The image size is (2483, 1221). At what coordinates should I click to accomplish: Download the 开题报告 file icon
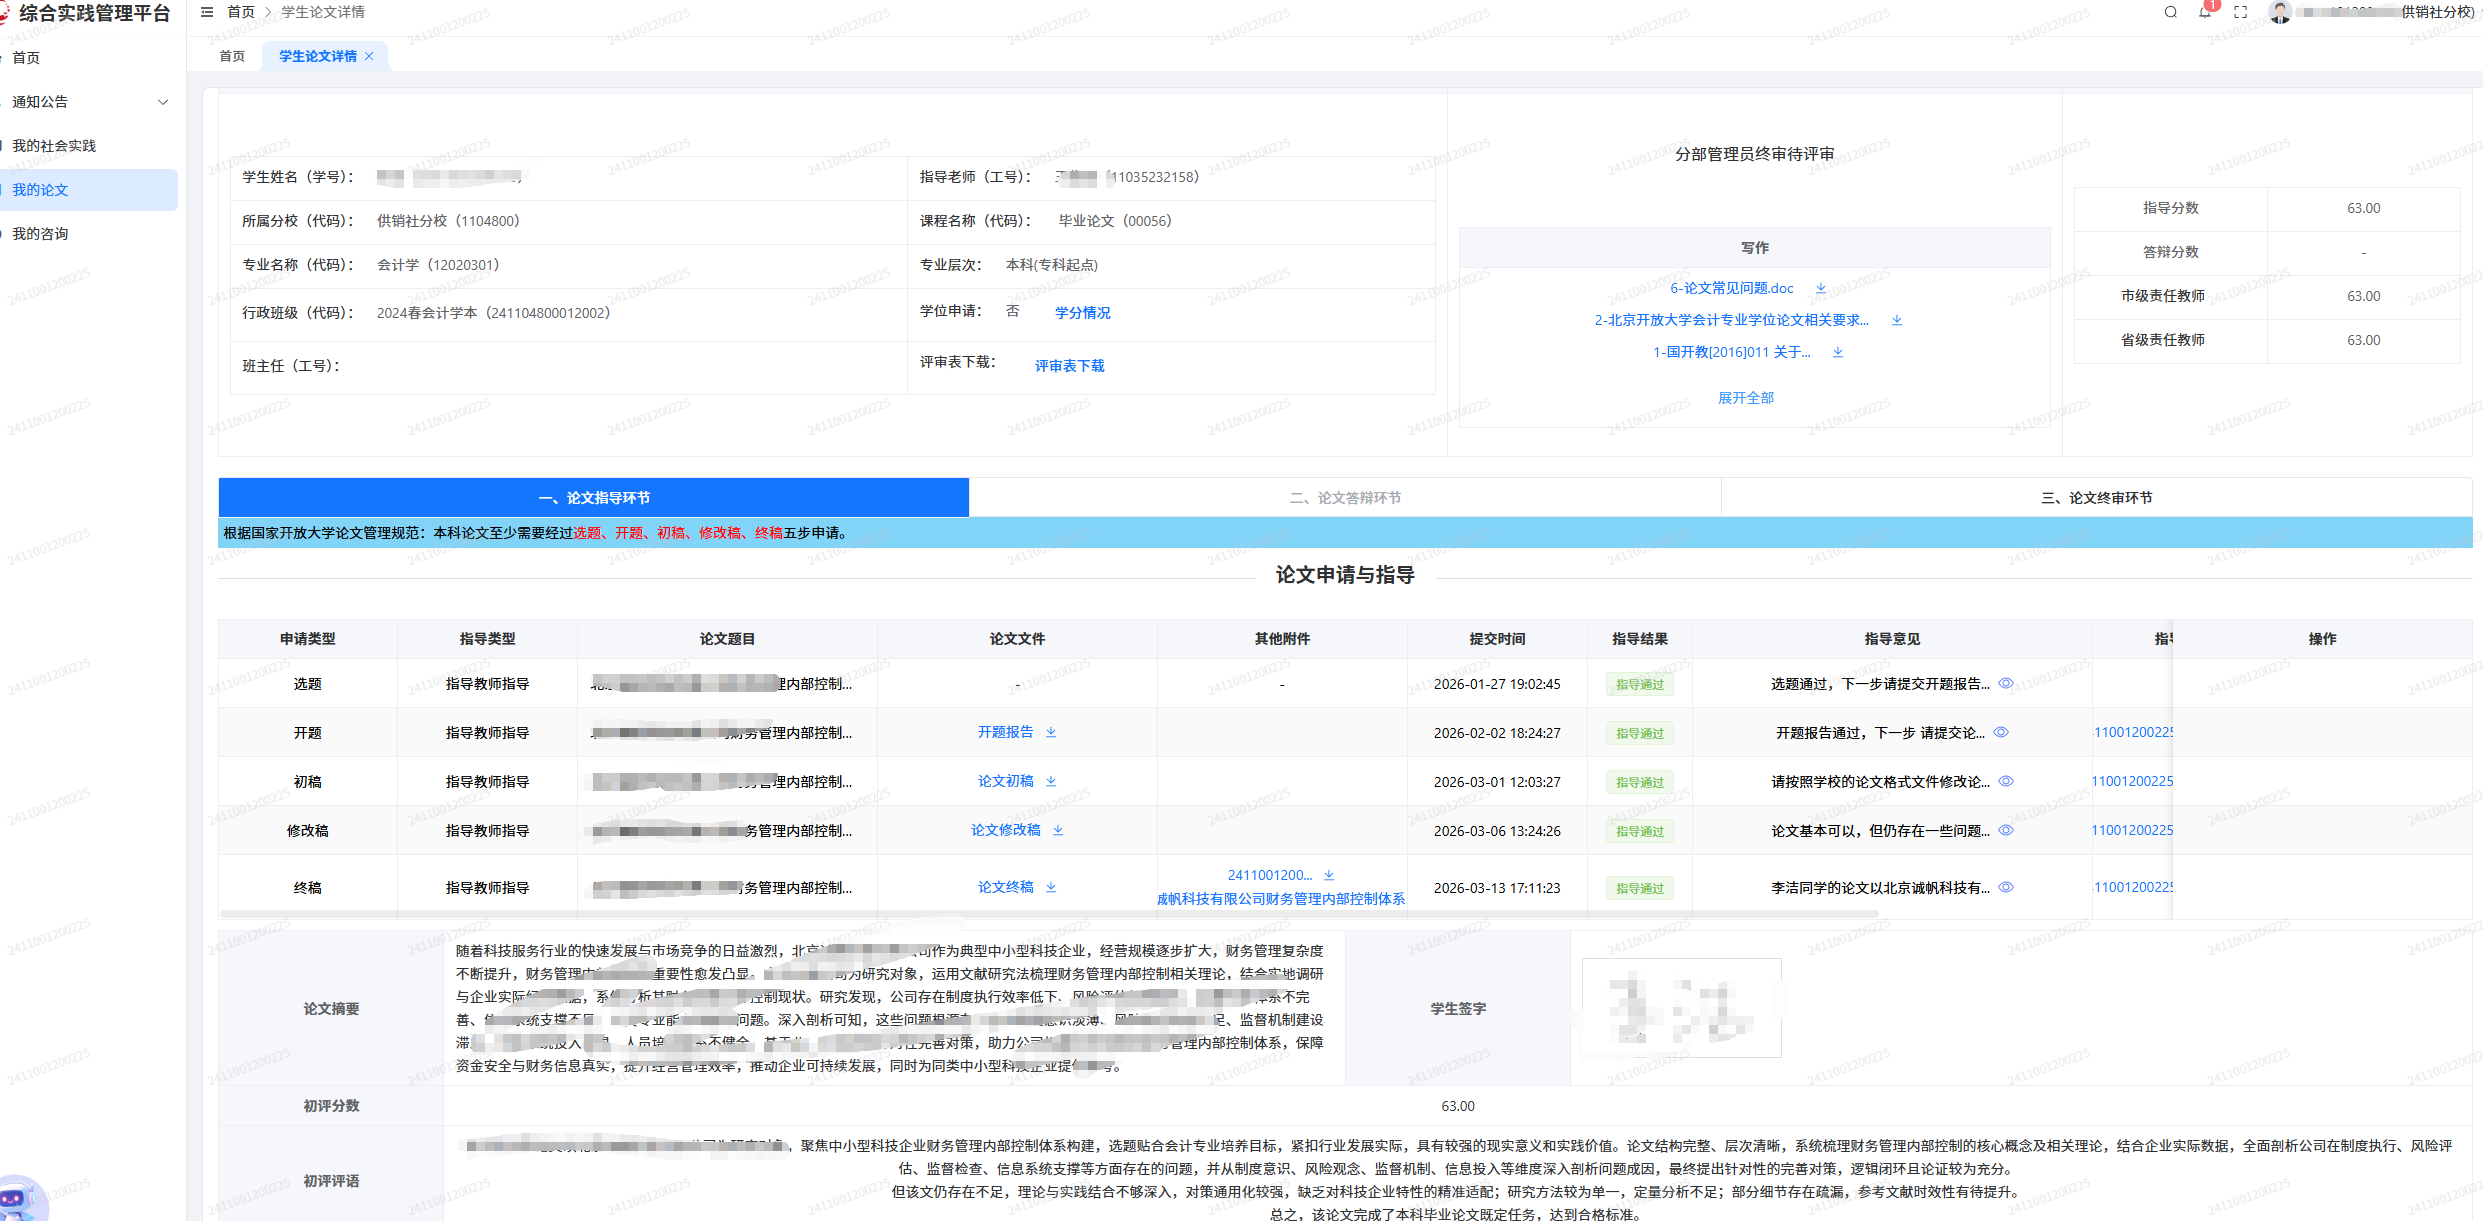1051,732
